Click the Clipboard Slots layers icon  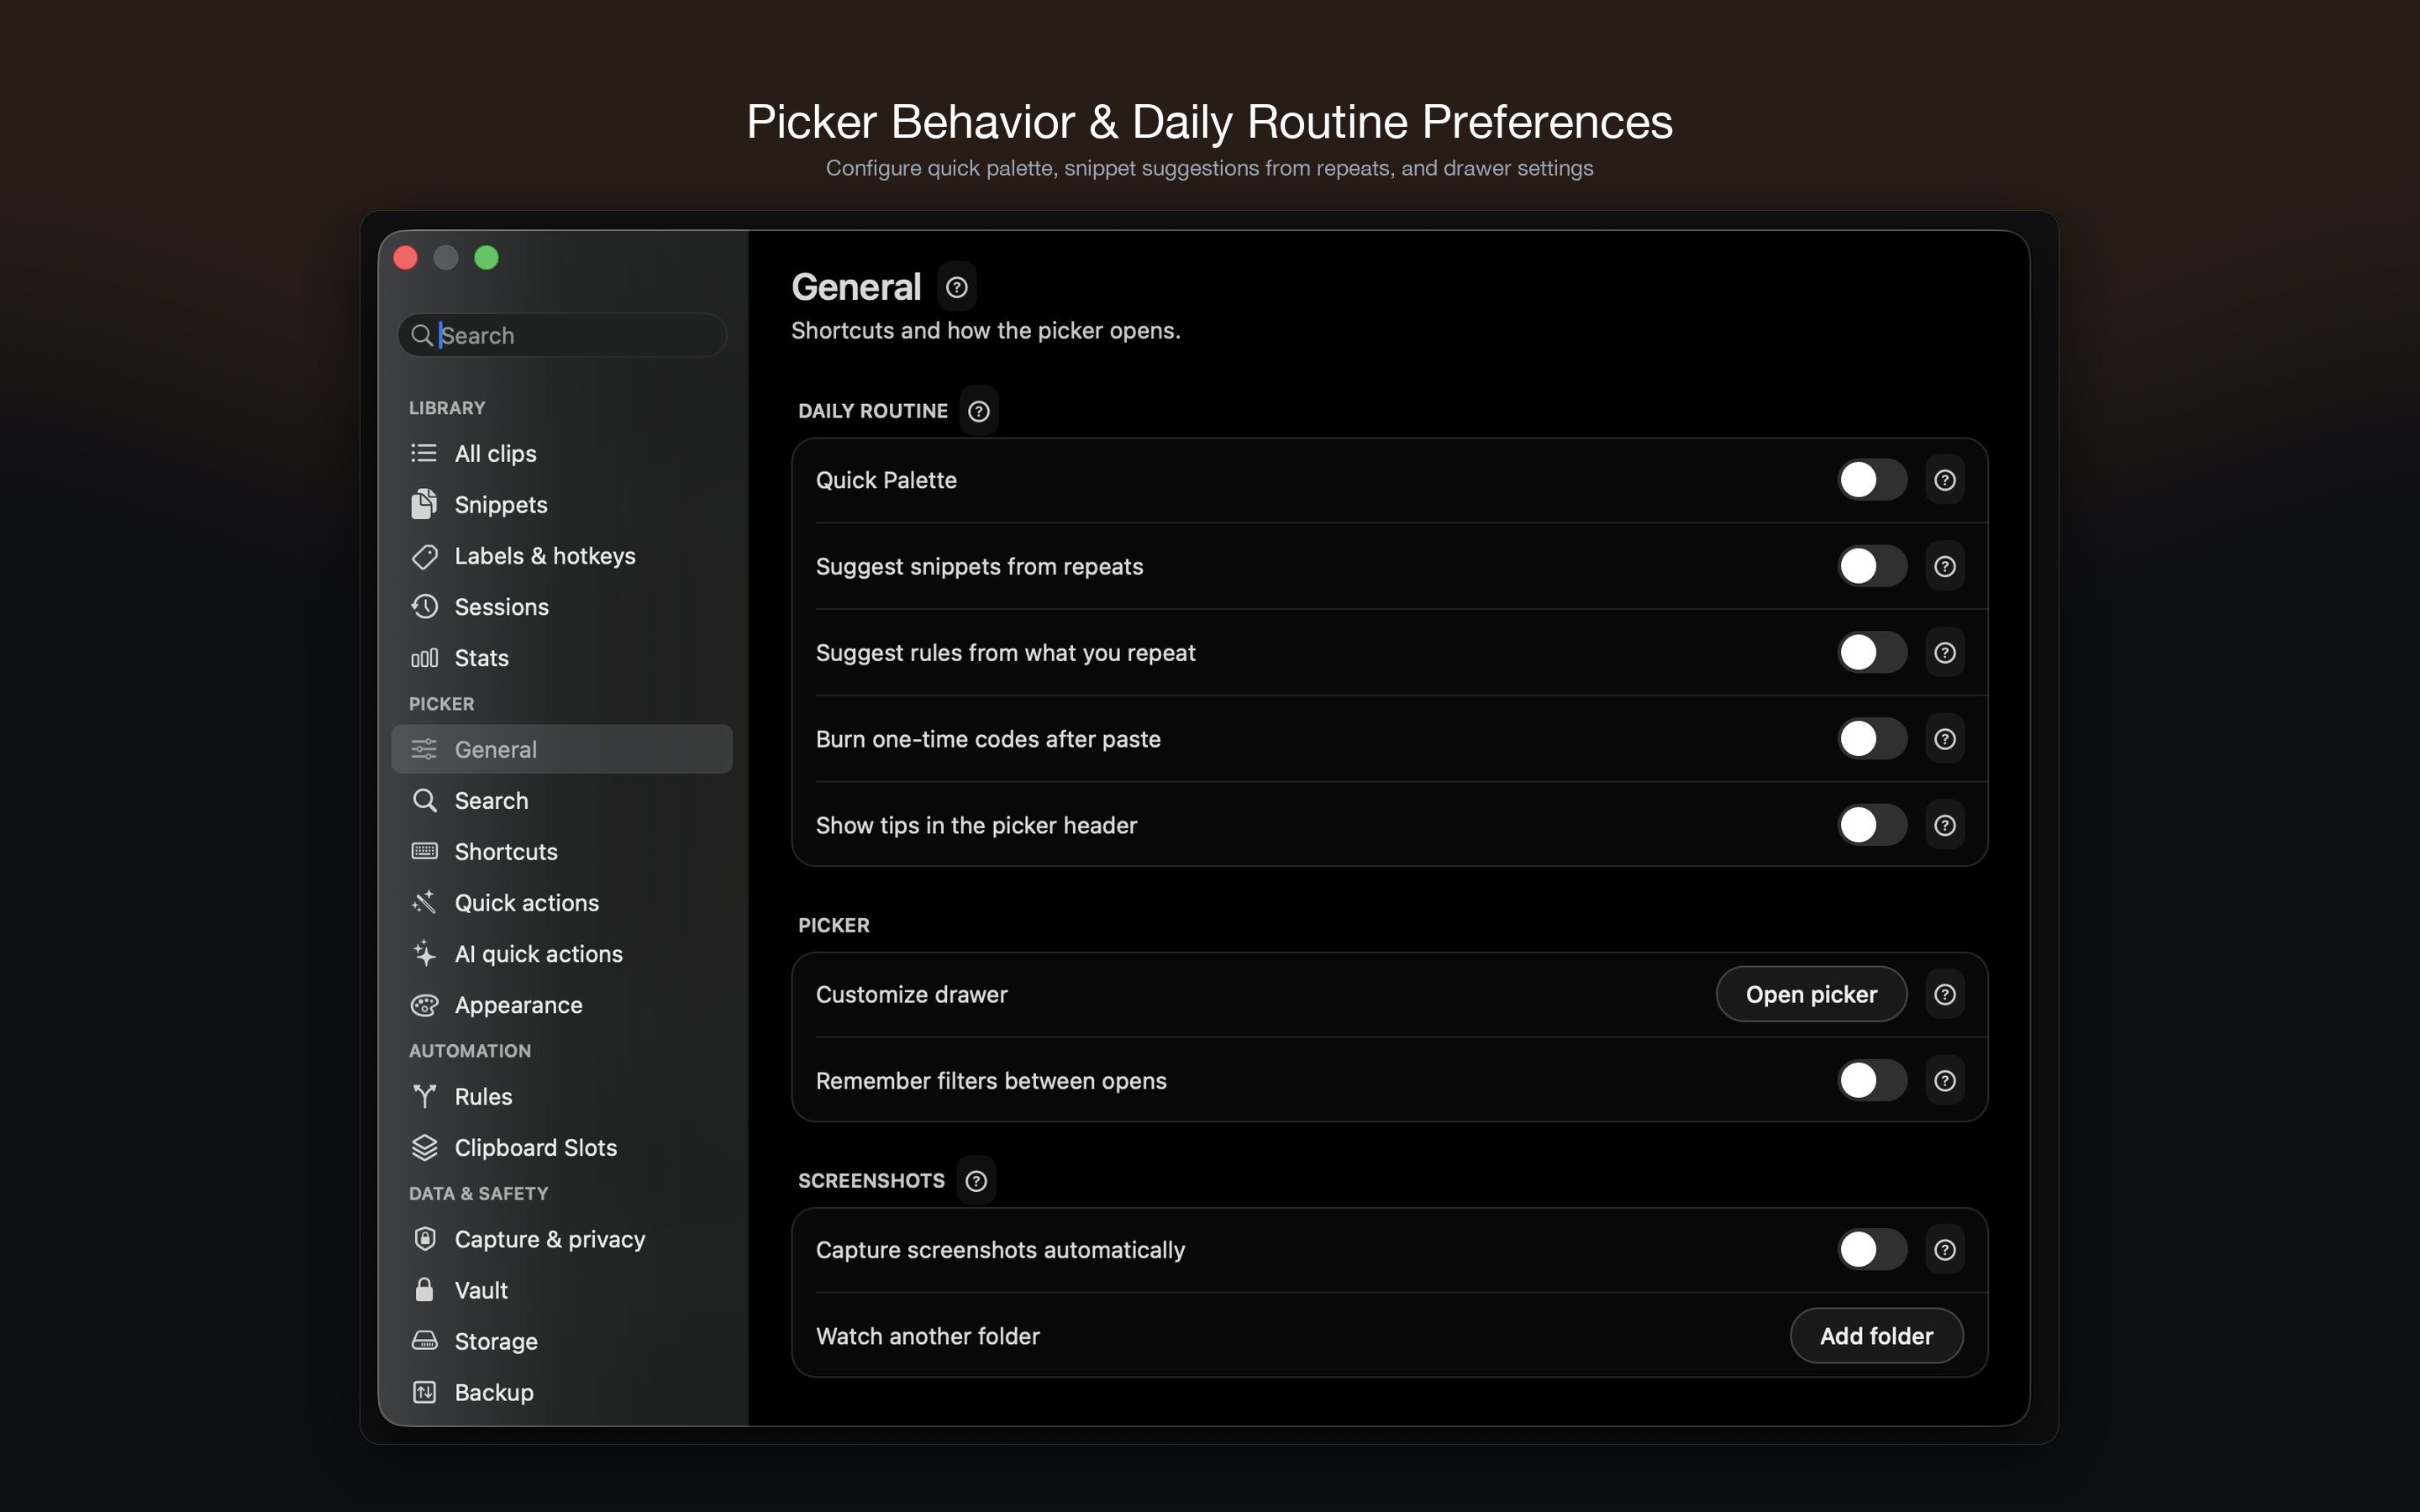tap(424, 1147)
